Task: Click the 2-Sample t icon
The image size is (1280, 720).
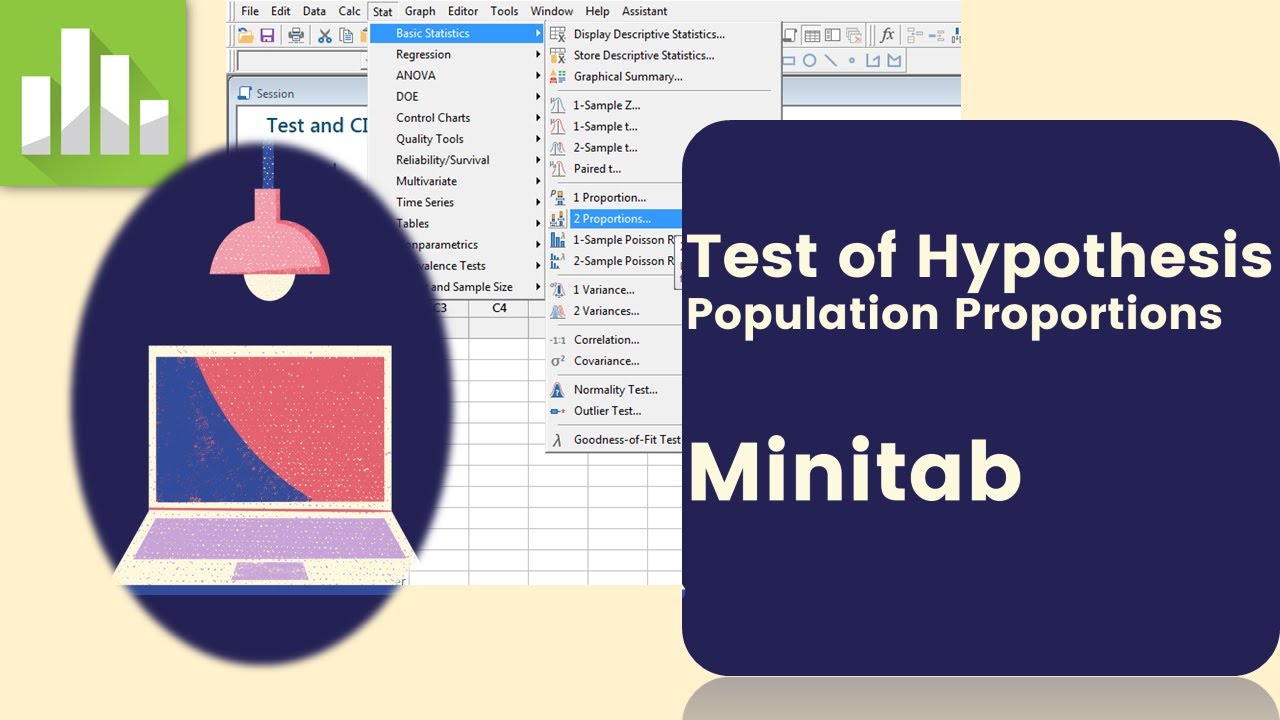Action: pos(558,147)
